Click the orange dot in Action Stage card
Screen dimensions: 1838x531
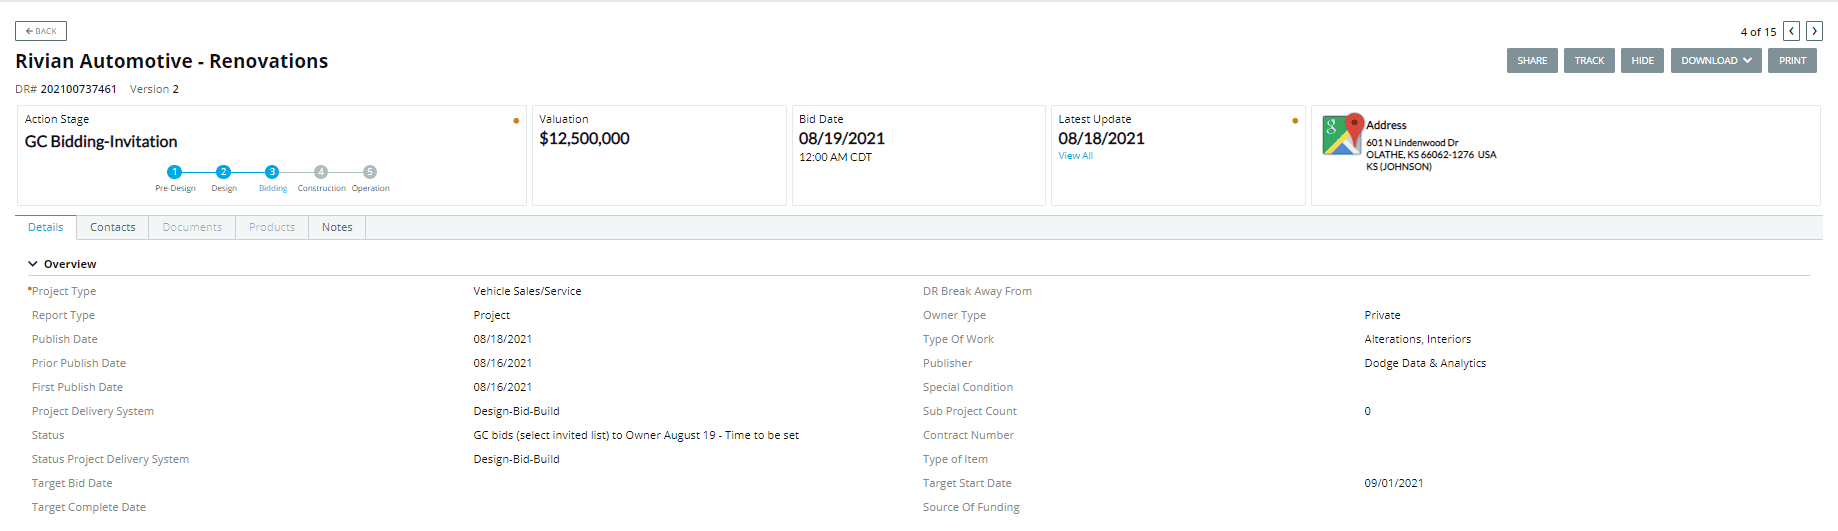[x=516, y=121]
